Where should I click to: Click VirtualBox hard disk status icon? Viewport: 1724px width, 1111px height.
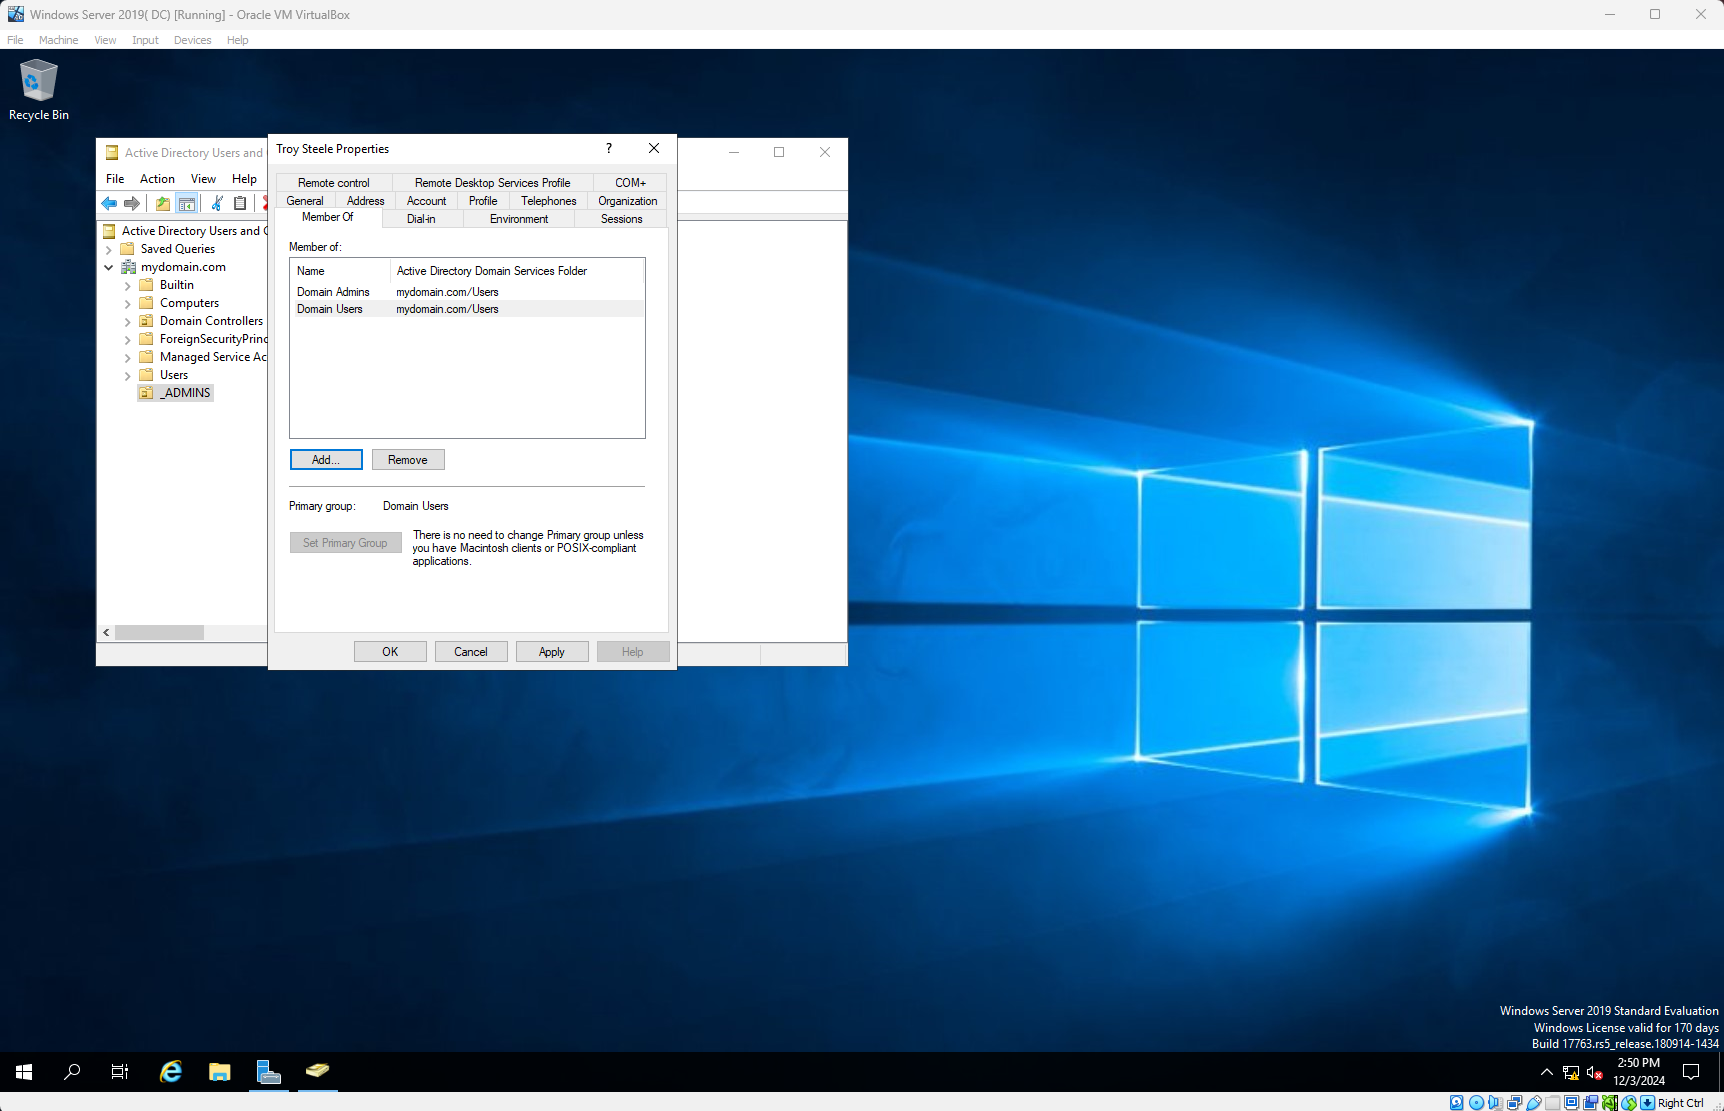point(1457,1103)
